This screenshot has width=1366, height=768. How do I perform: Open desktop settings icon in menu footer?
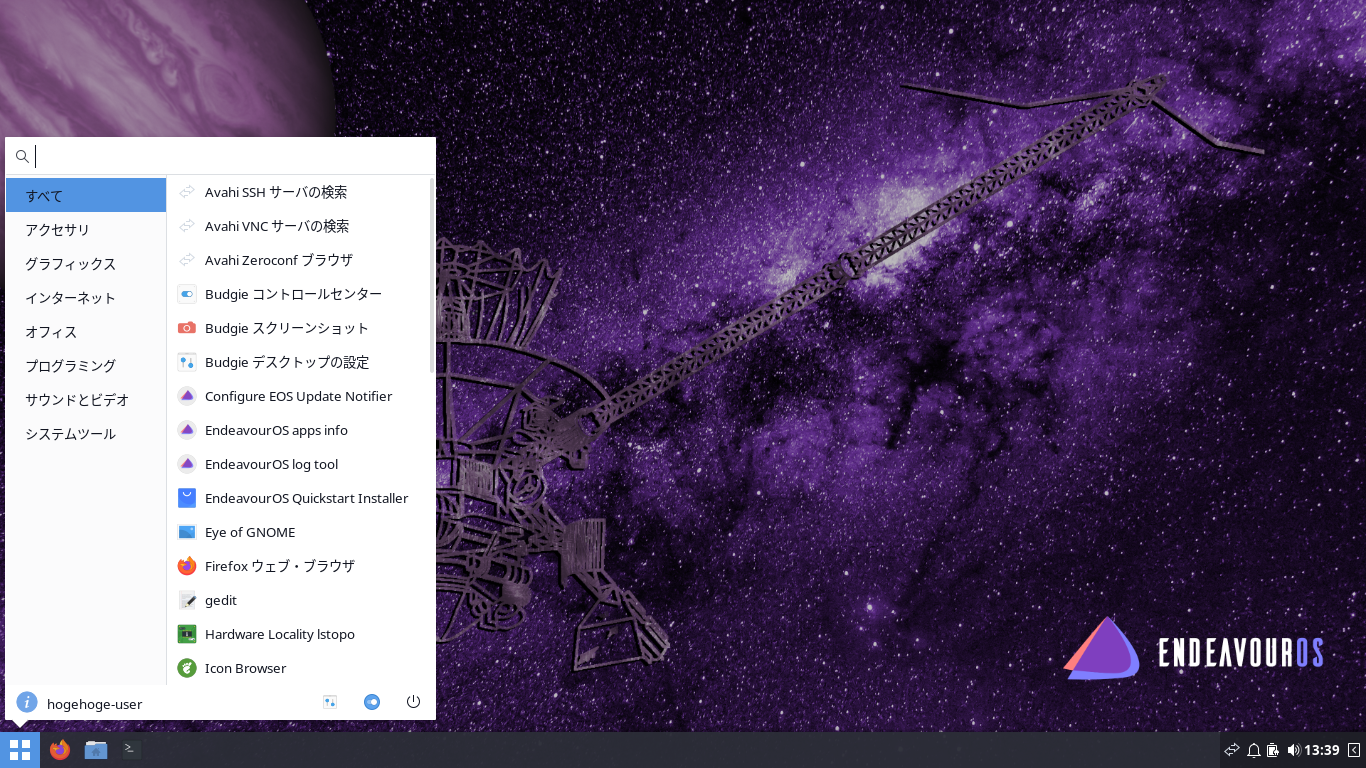pyautogui.click(x=330, y=702)
